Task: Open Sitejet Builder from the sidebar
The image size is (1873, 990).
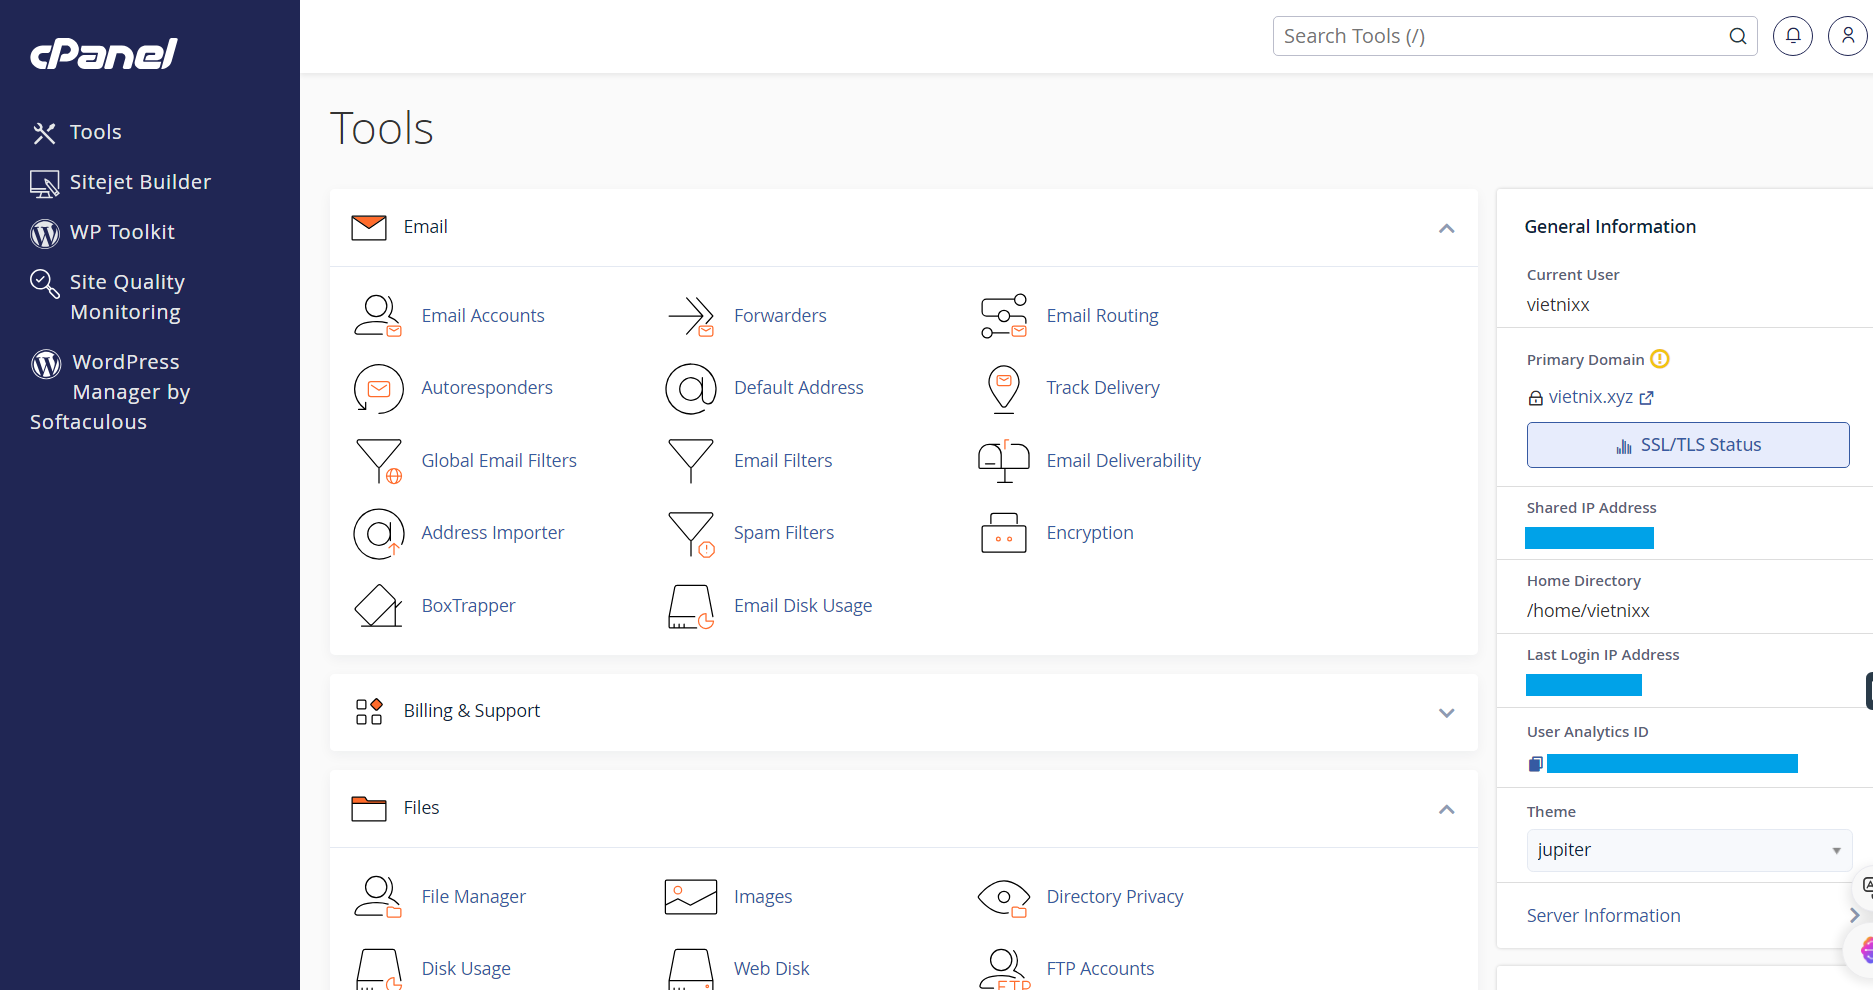Action: (140, 182)
